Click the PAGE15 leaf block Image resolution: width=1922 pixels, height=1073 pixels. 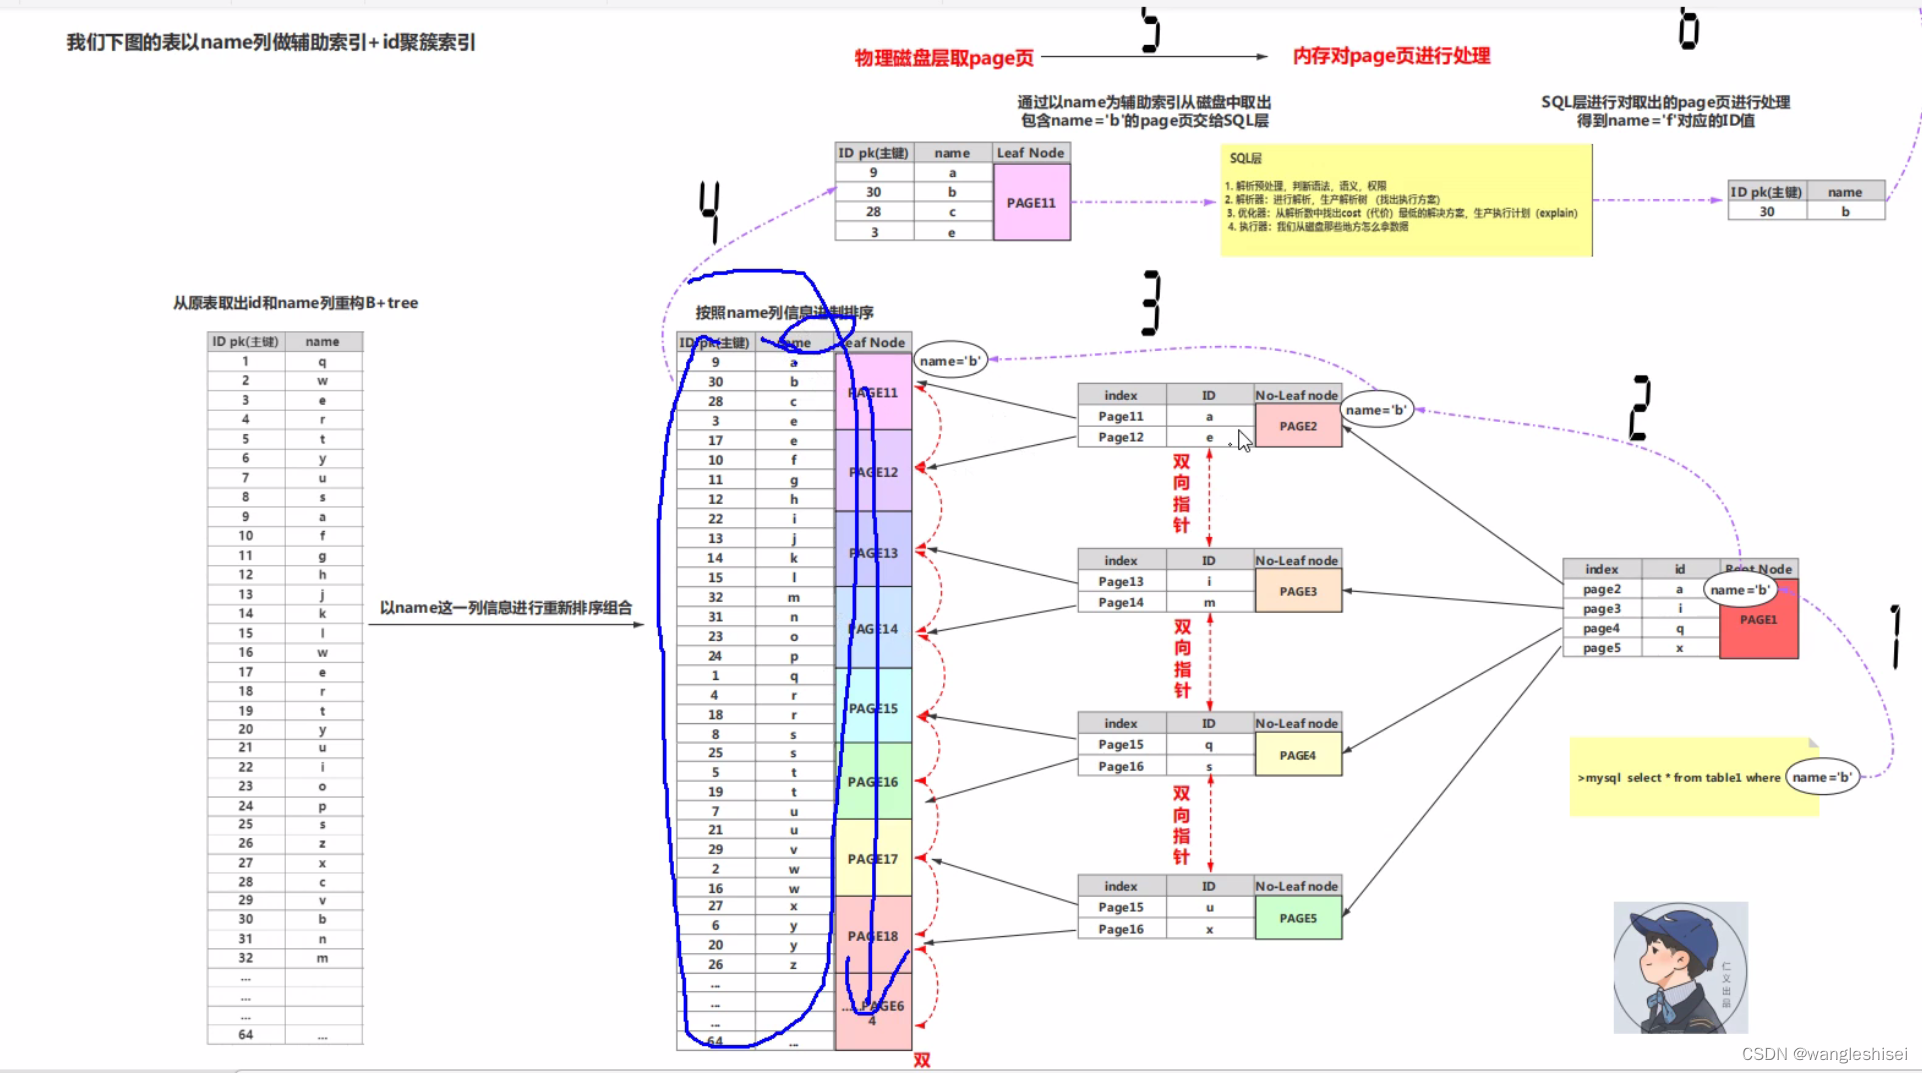pyautogui.click(x=873, y=707)
